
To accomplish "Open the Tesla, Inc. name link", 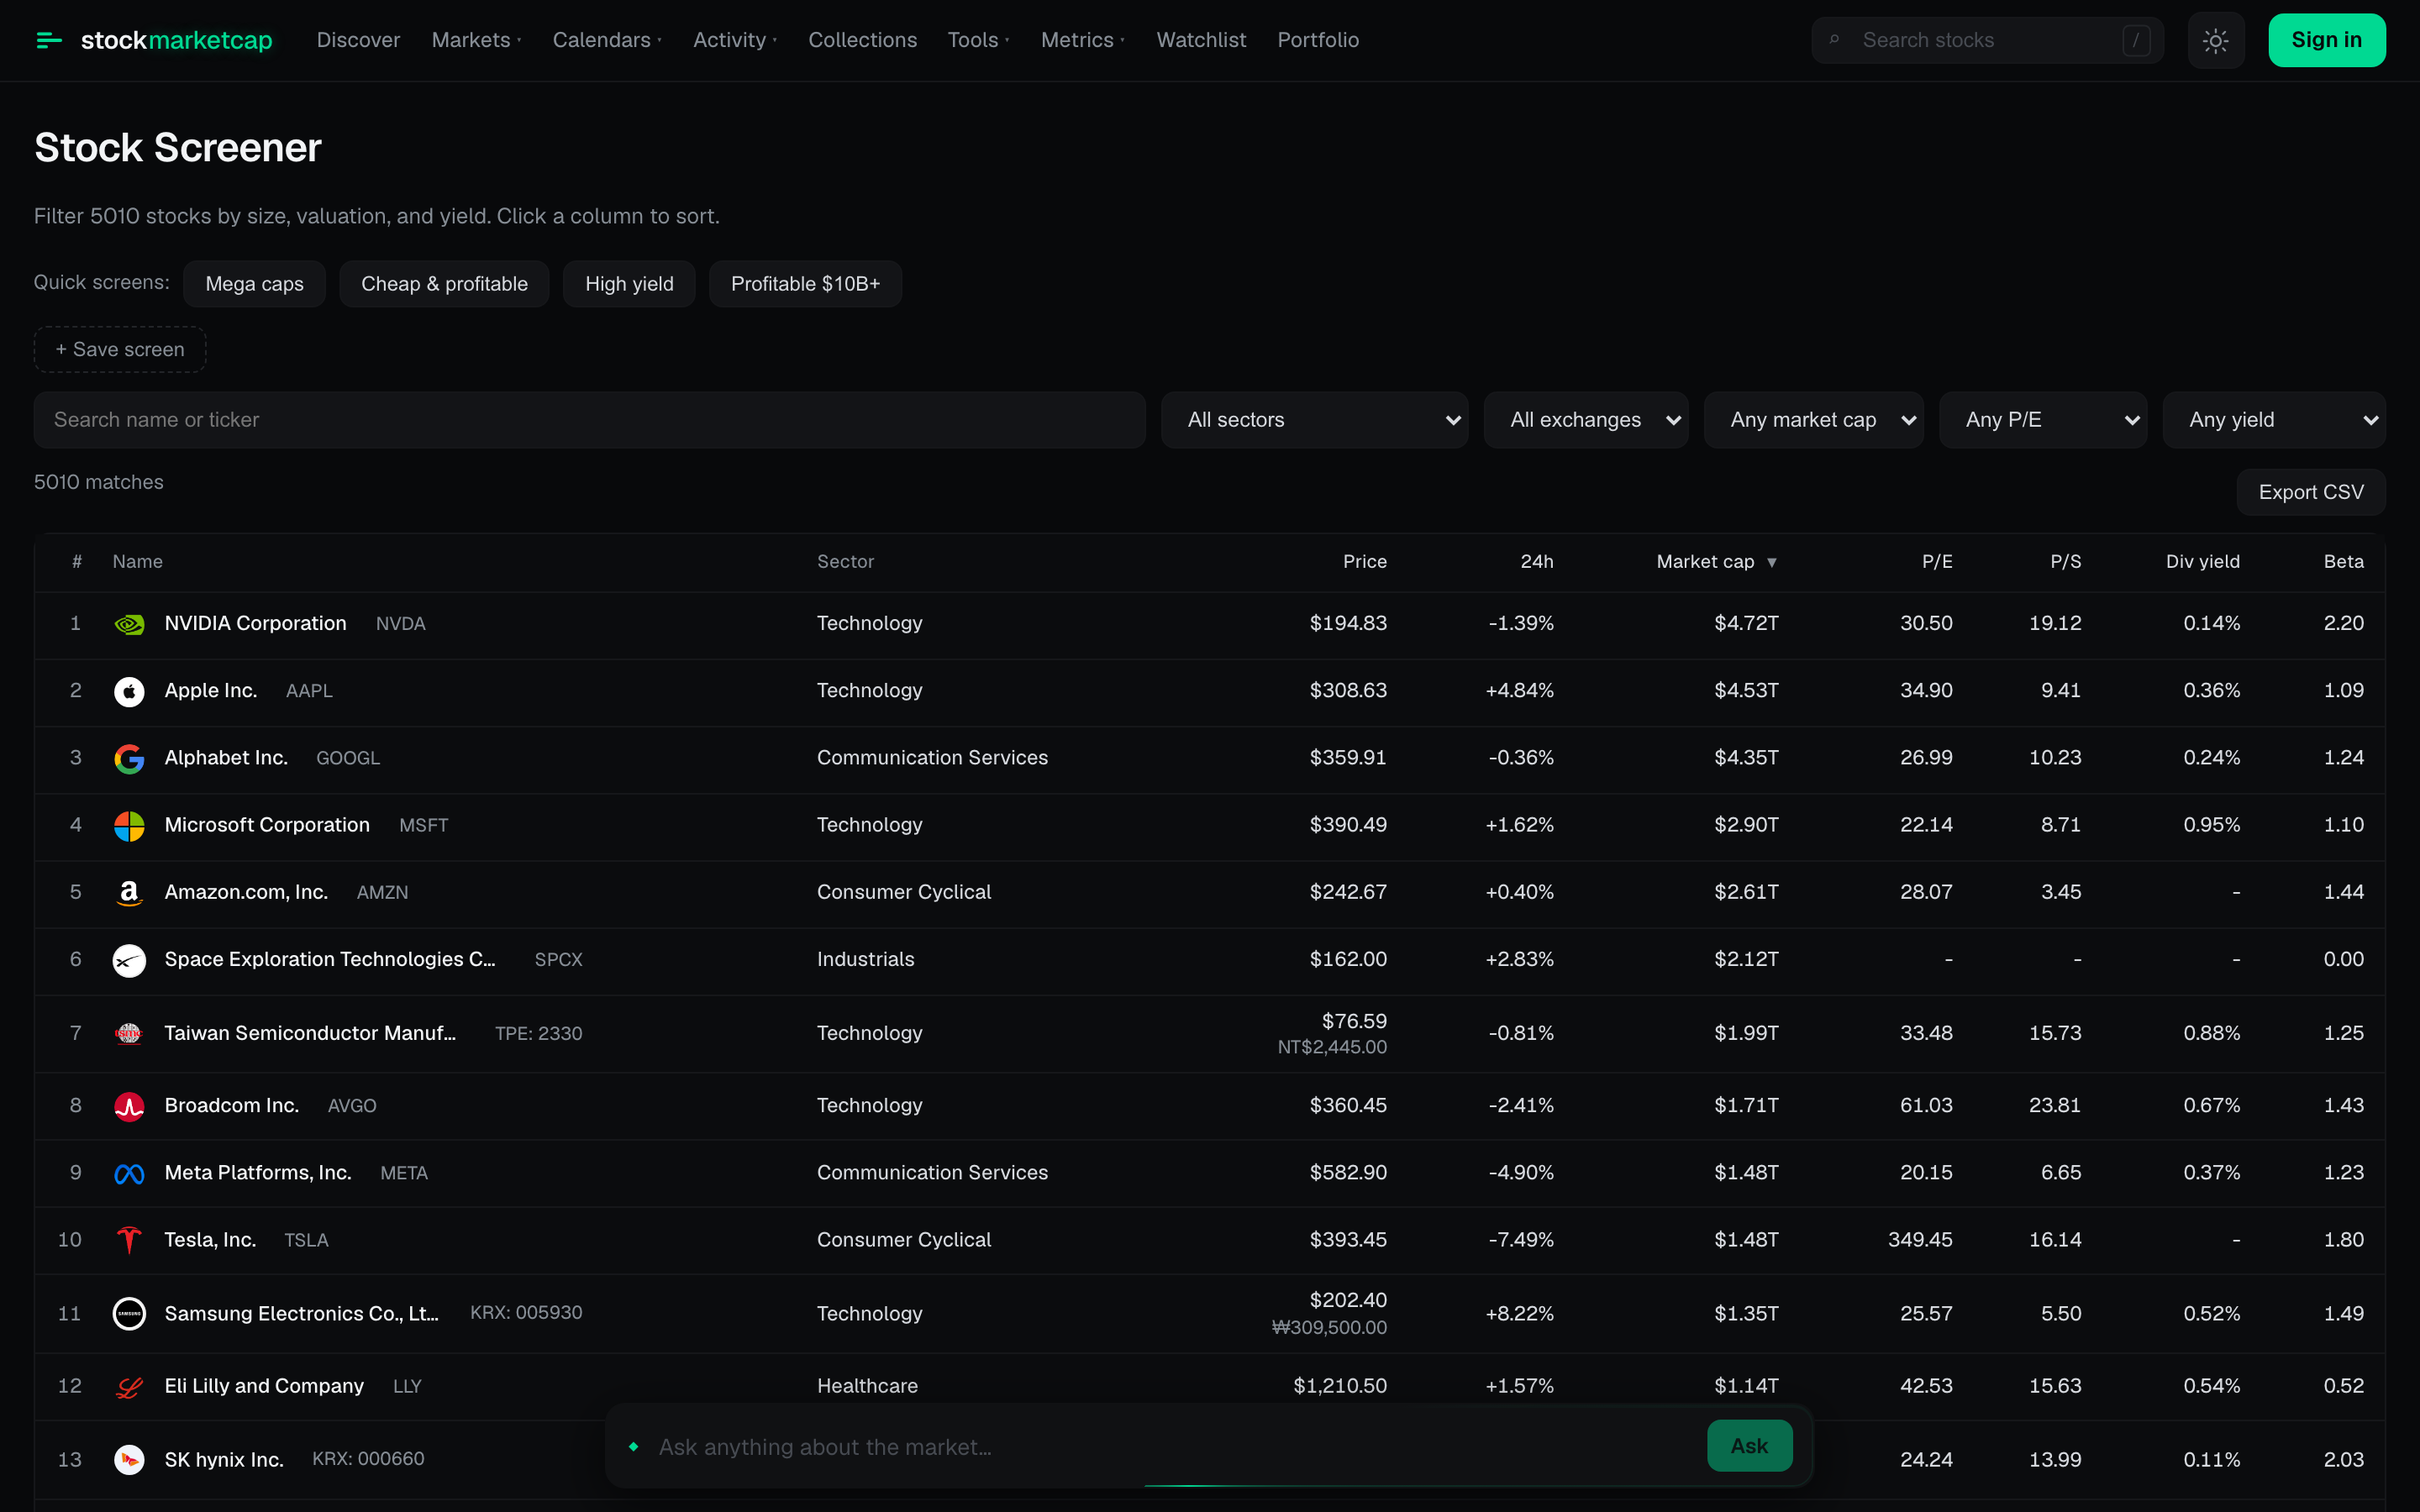I will pyautogui.click(x=210, y=1240).
